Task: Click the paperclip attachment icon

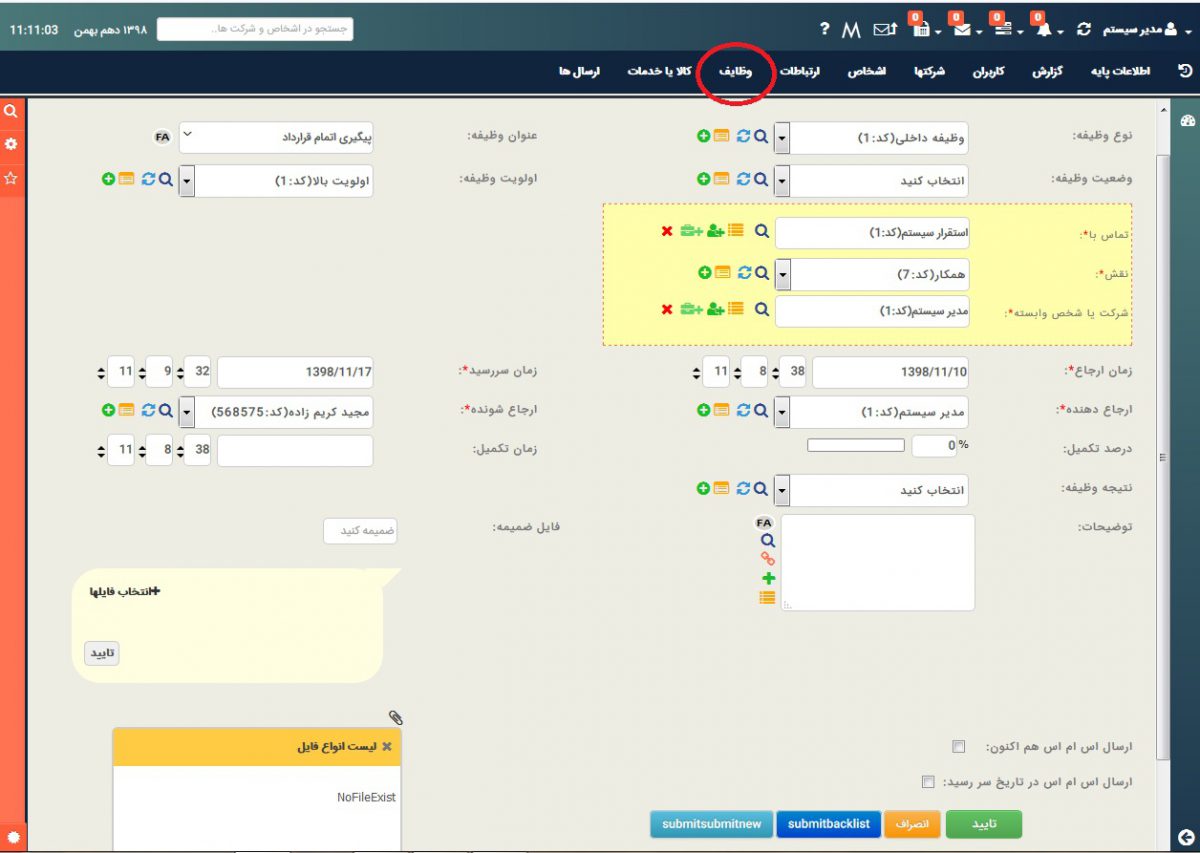Action: point(396,717)
